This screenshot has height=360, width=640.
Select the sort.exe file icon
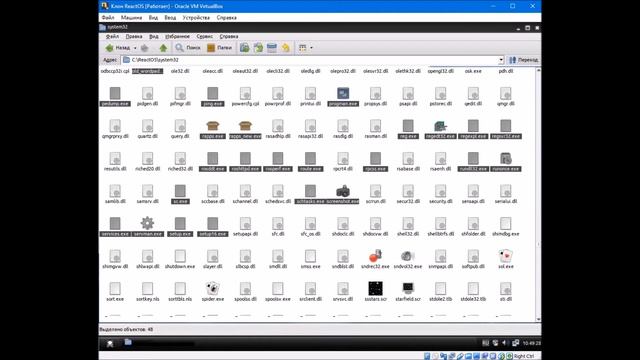pyautogui.click(x=115, y=289)
